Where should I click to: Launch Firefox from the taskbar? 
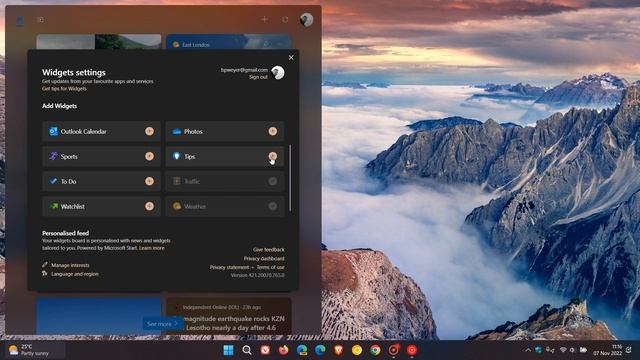click(283, 350)
